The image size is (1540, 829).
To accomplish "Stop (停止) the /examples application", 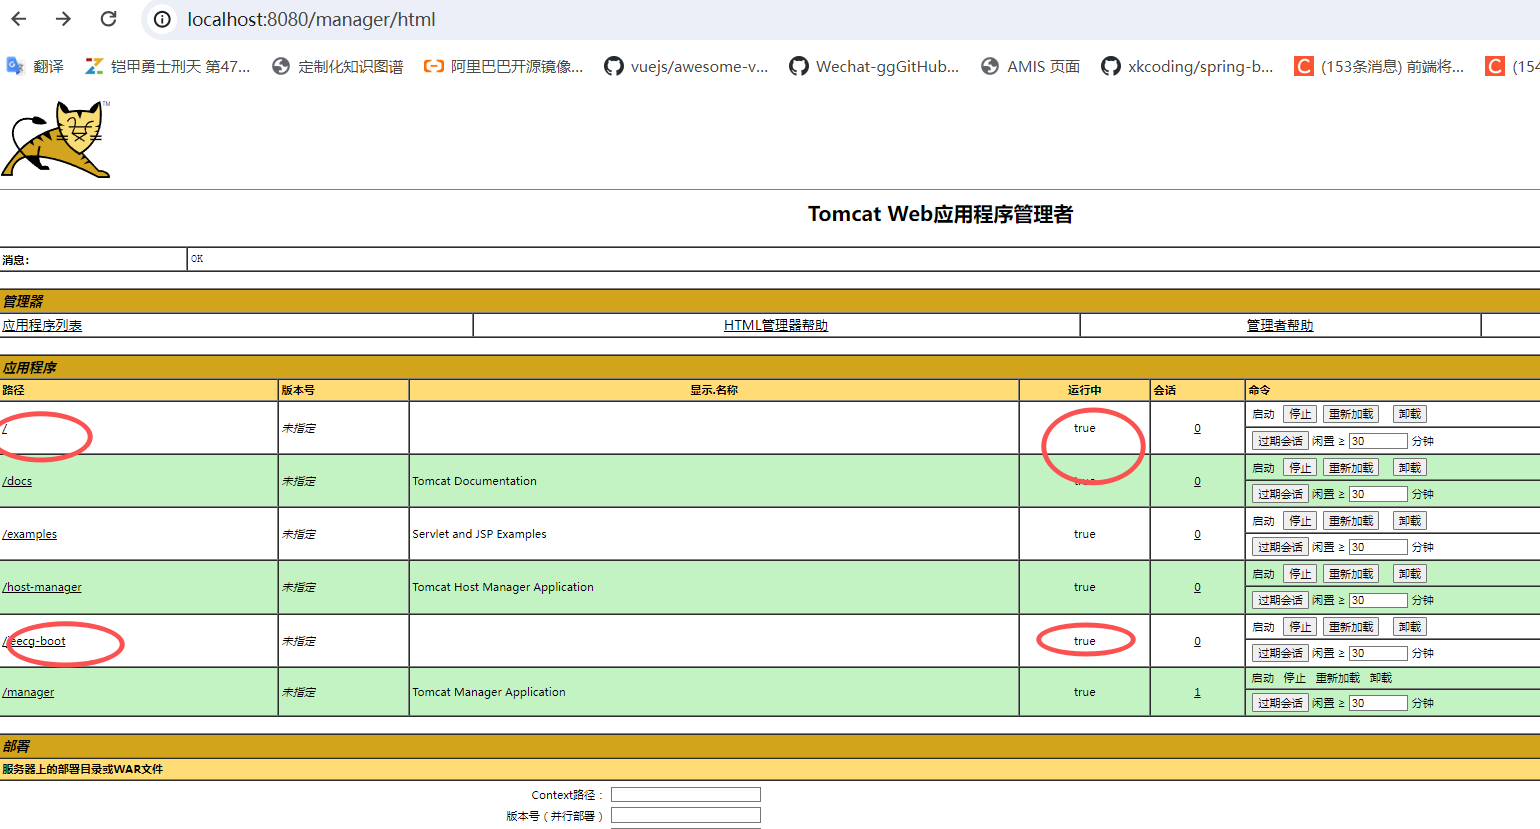I will click(x=1300, y=520).
